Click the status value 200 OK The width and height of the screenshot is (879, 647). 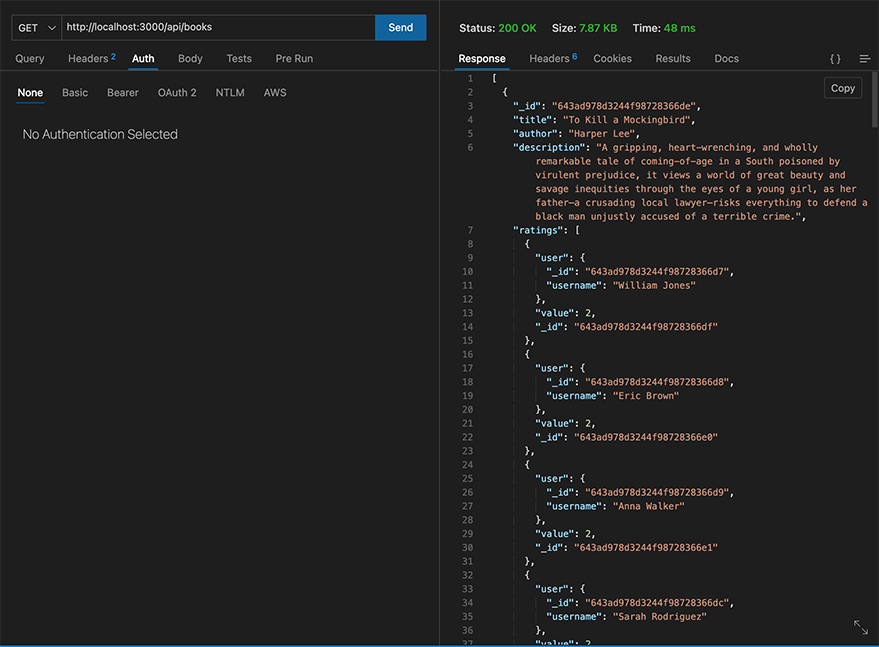pyautogui.click(x=517, y=28)
